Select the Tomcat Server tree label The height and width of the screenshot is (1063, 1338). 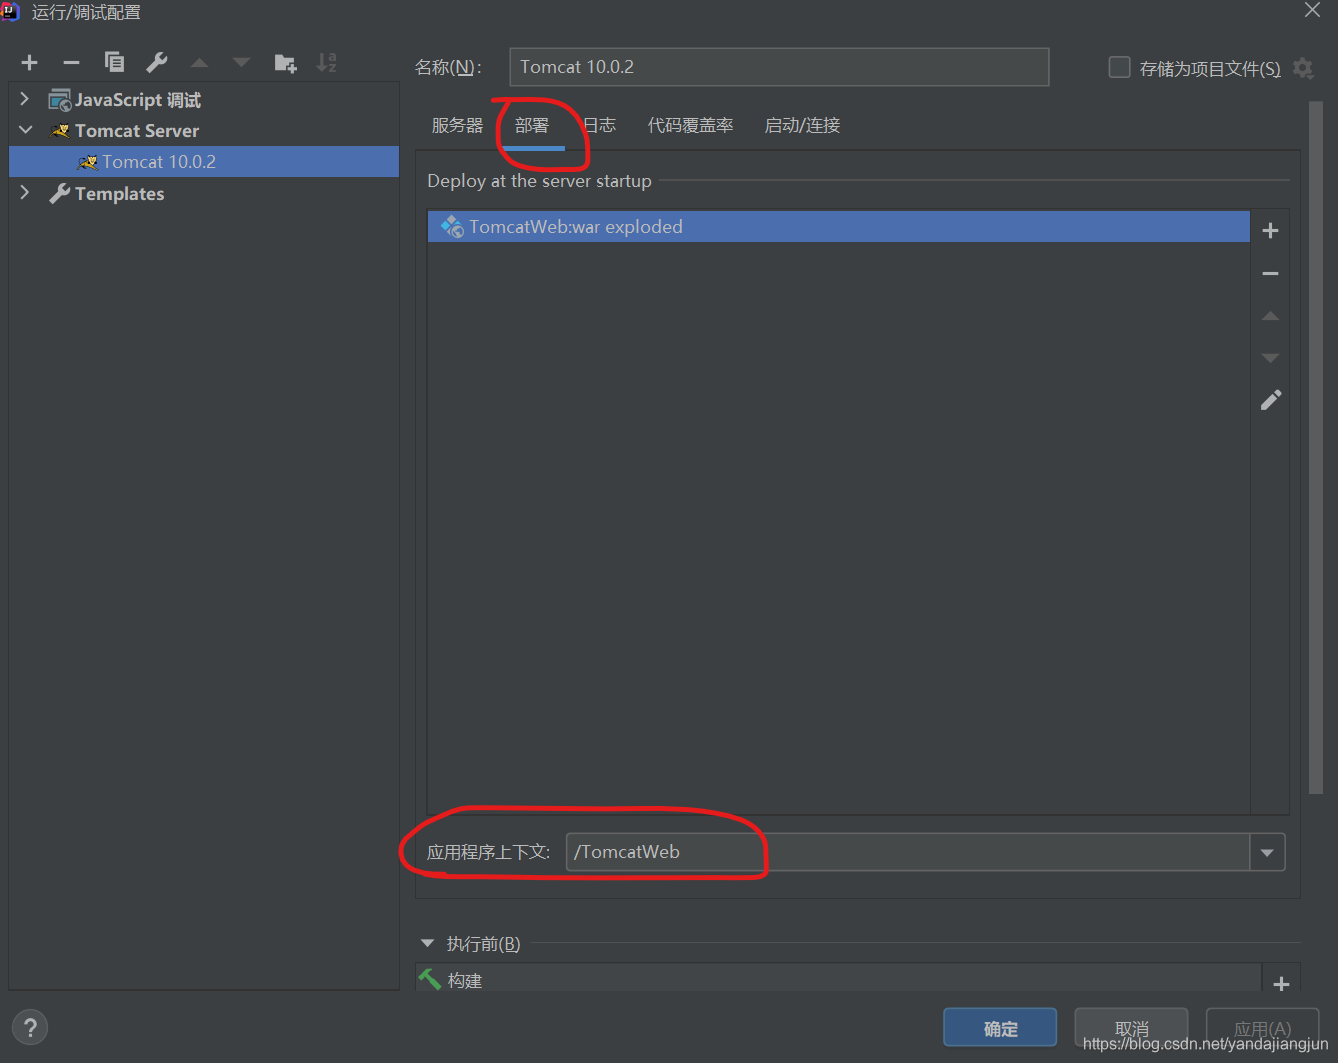[137, 131]
